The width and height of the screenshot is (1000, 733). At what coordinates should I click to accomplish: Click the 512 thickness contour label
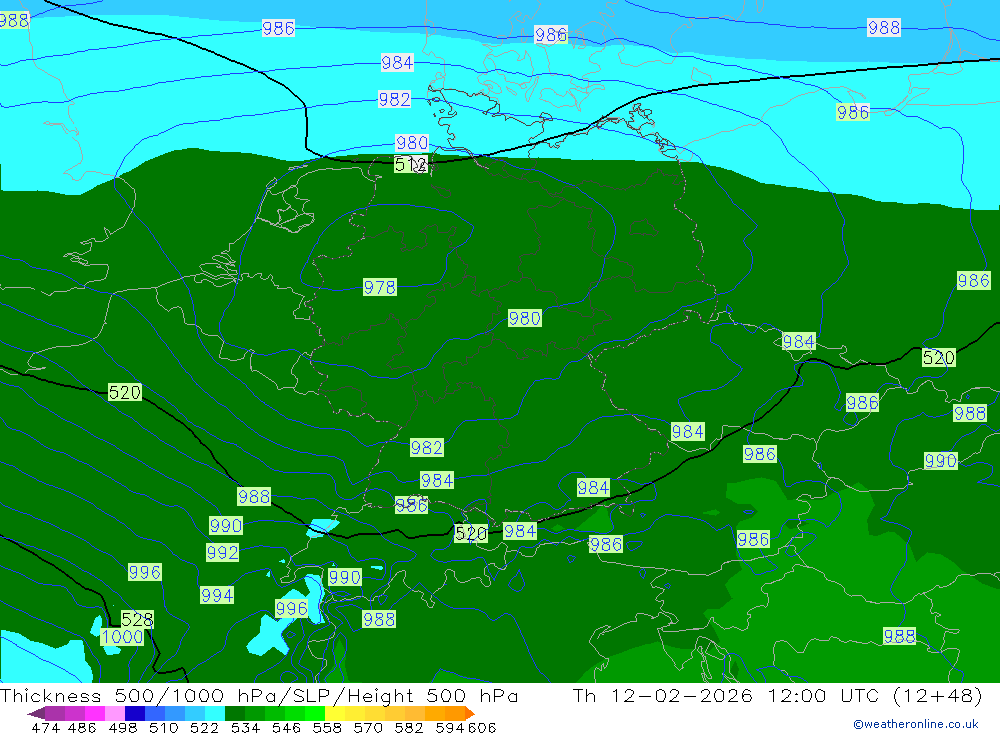410,164
